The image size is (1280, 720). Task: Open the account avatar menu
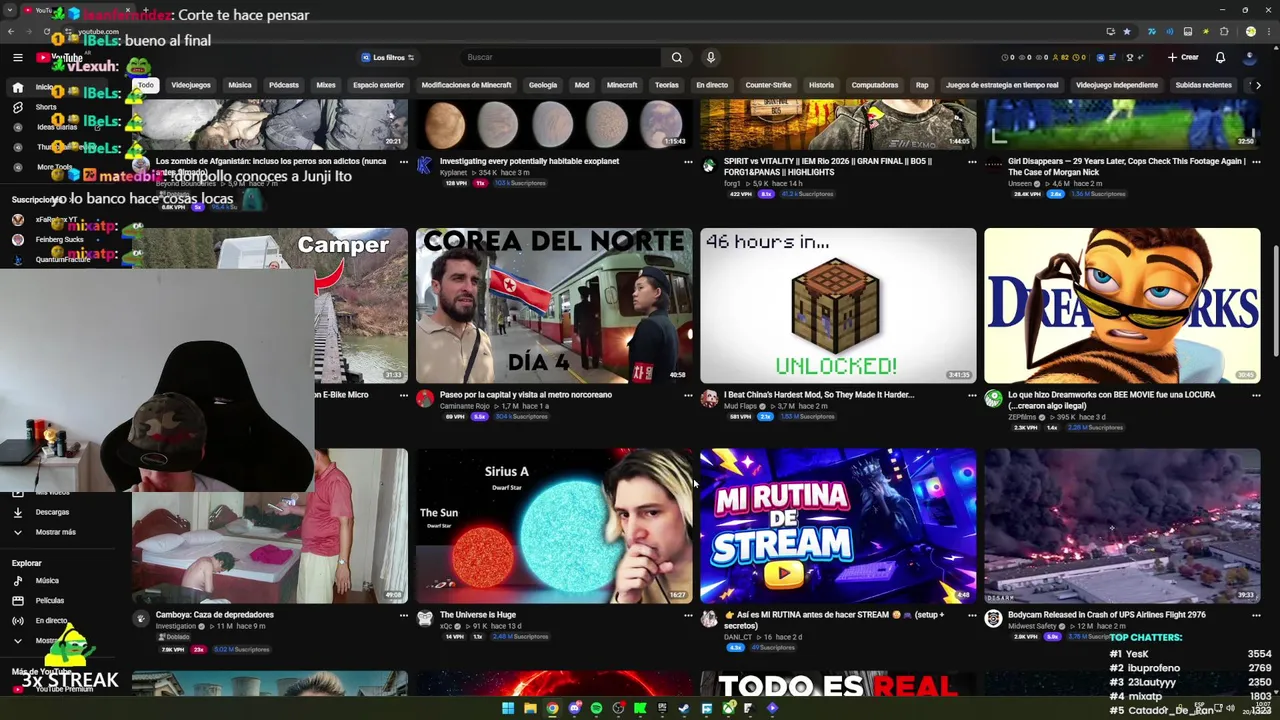tap(1250, 57)
